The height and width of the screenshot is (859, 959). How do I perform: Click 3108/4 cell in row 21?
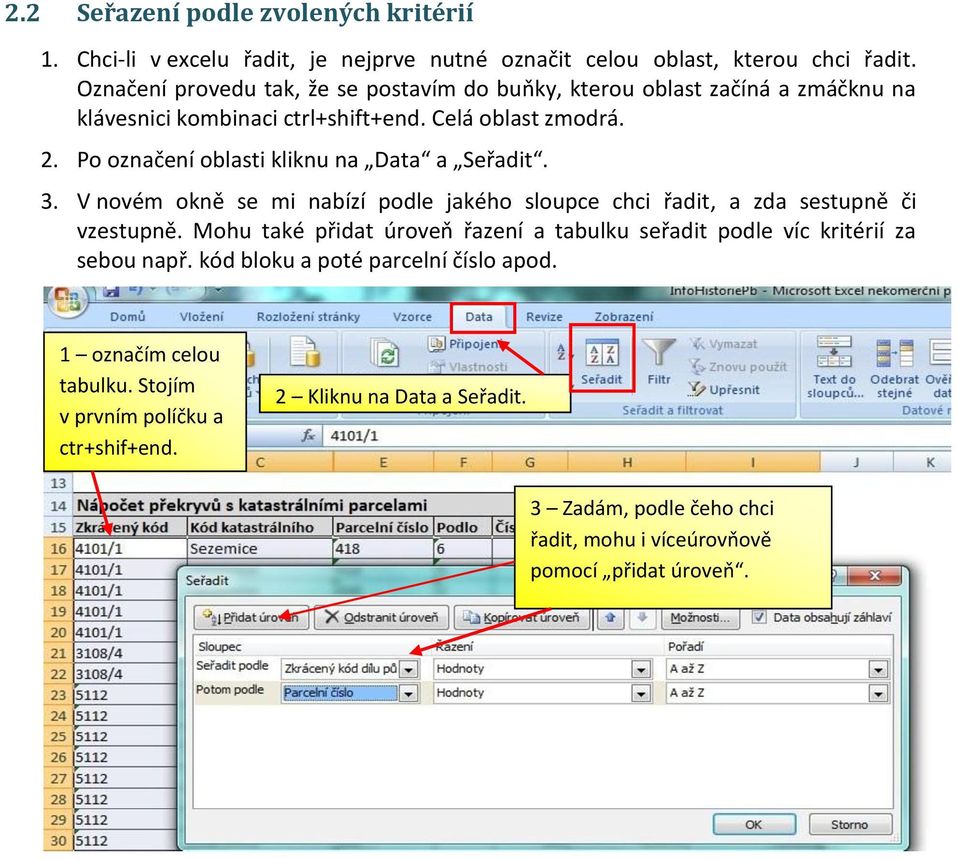(125, 653)
